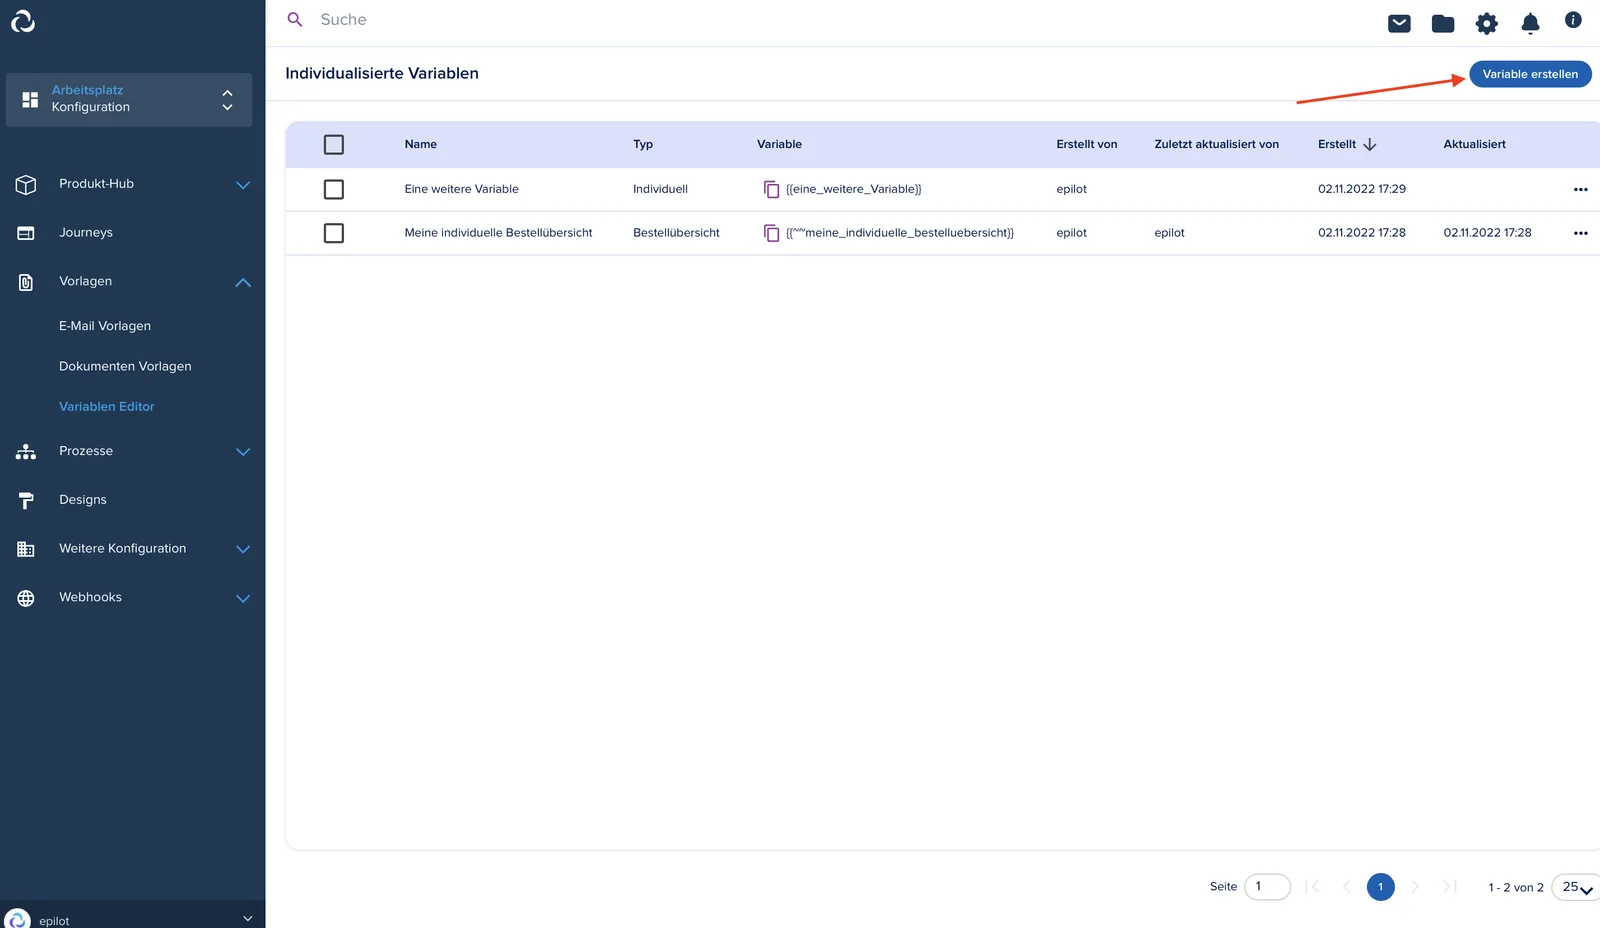Click the epilot avatar in the sidebar footer
This screenshot has width=1600, height=928.
[18, 920]
